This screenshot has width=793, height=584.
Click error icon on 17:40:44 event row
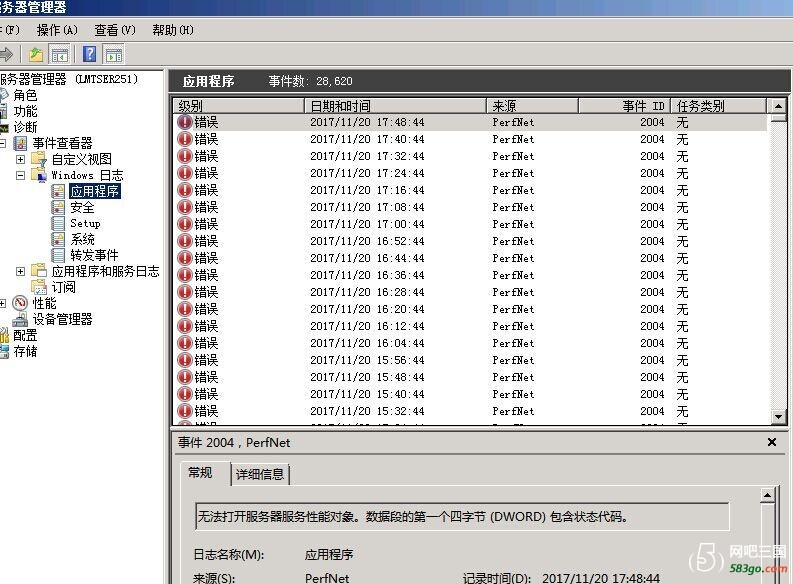(x=185, y=139)
